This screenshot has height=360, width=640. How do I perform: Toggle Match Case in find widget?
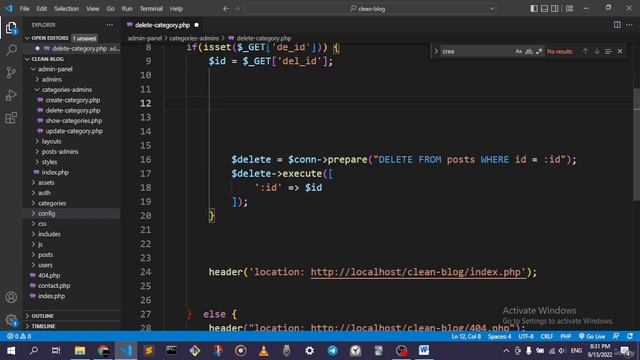(518, 51)
